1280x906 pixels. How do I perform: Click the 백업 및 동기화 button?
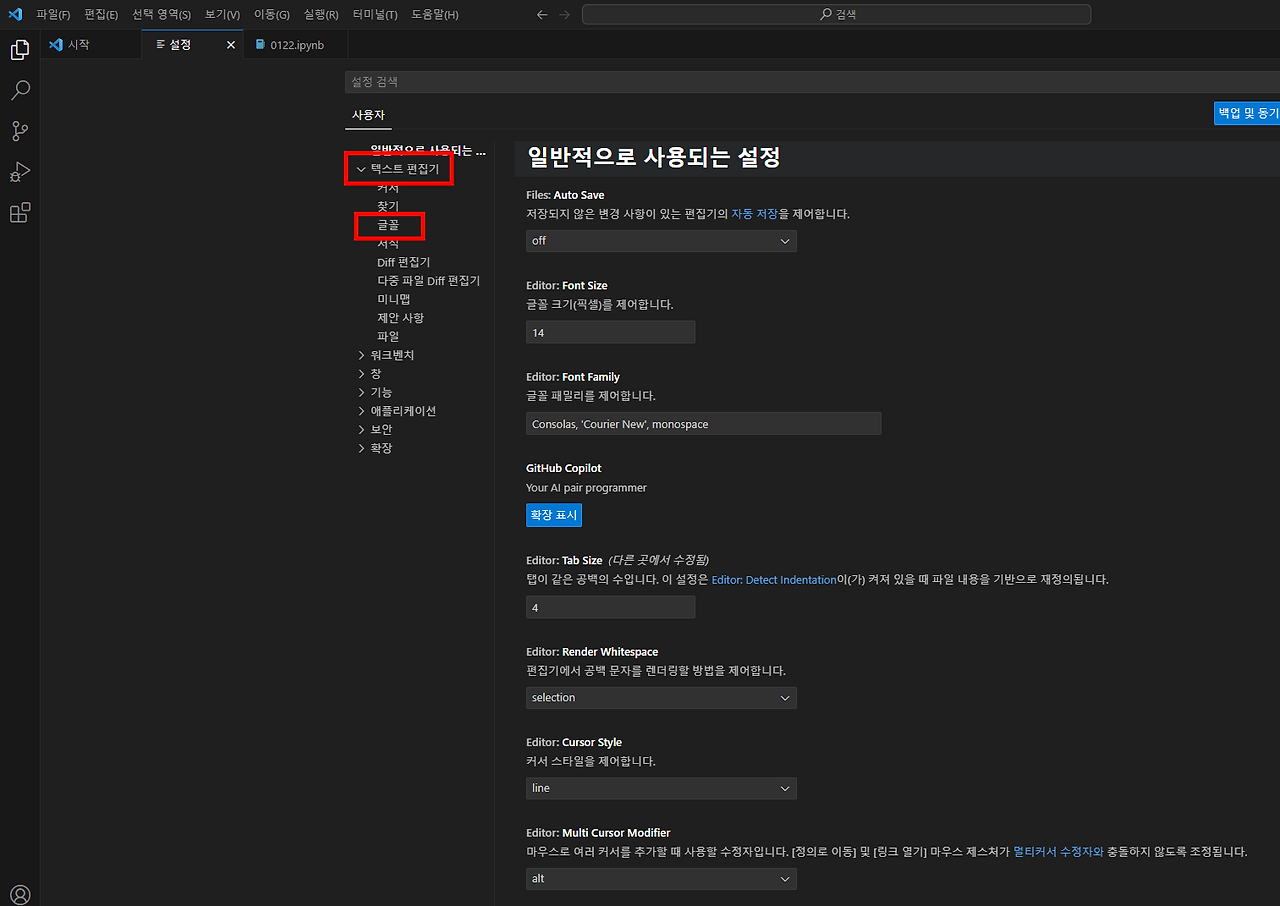click(1248, 113)
